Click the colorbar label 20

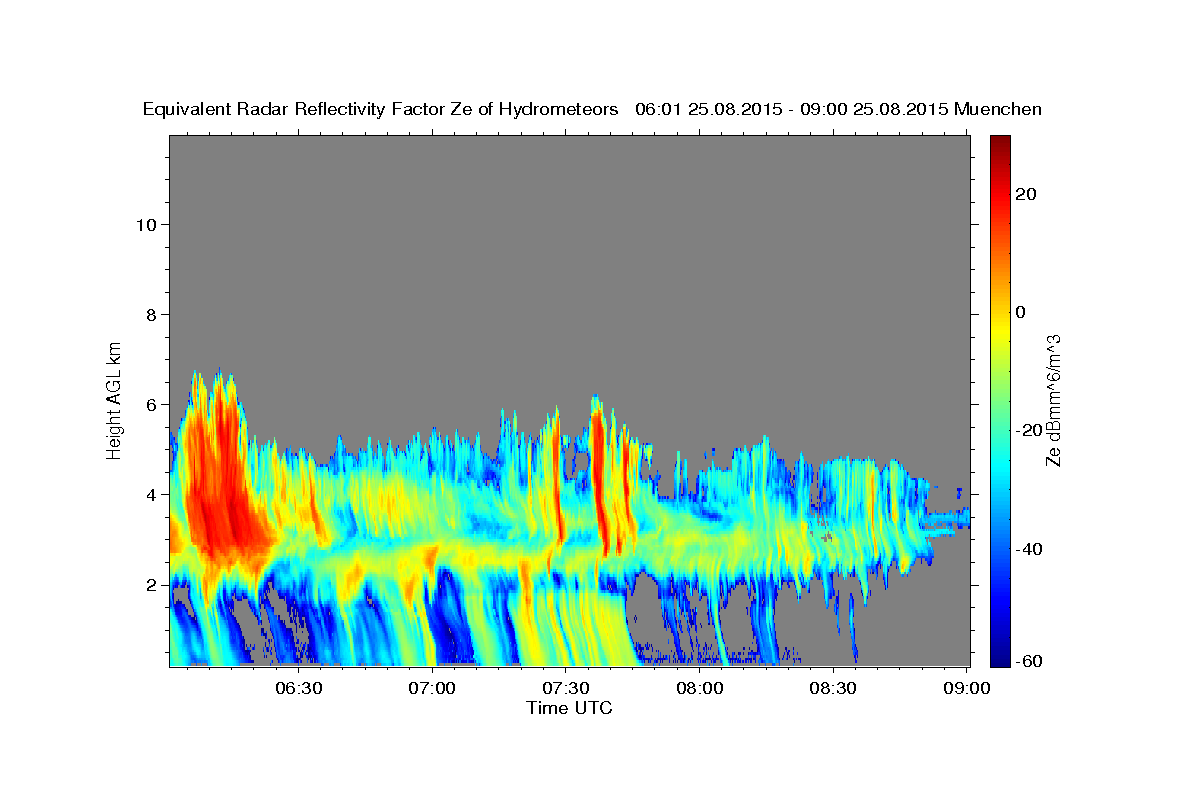tap(1025, 195)
